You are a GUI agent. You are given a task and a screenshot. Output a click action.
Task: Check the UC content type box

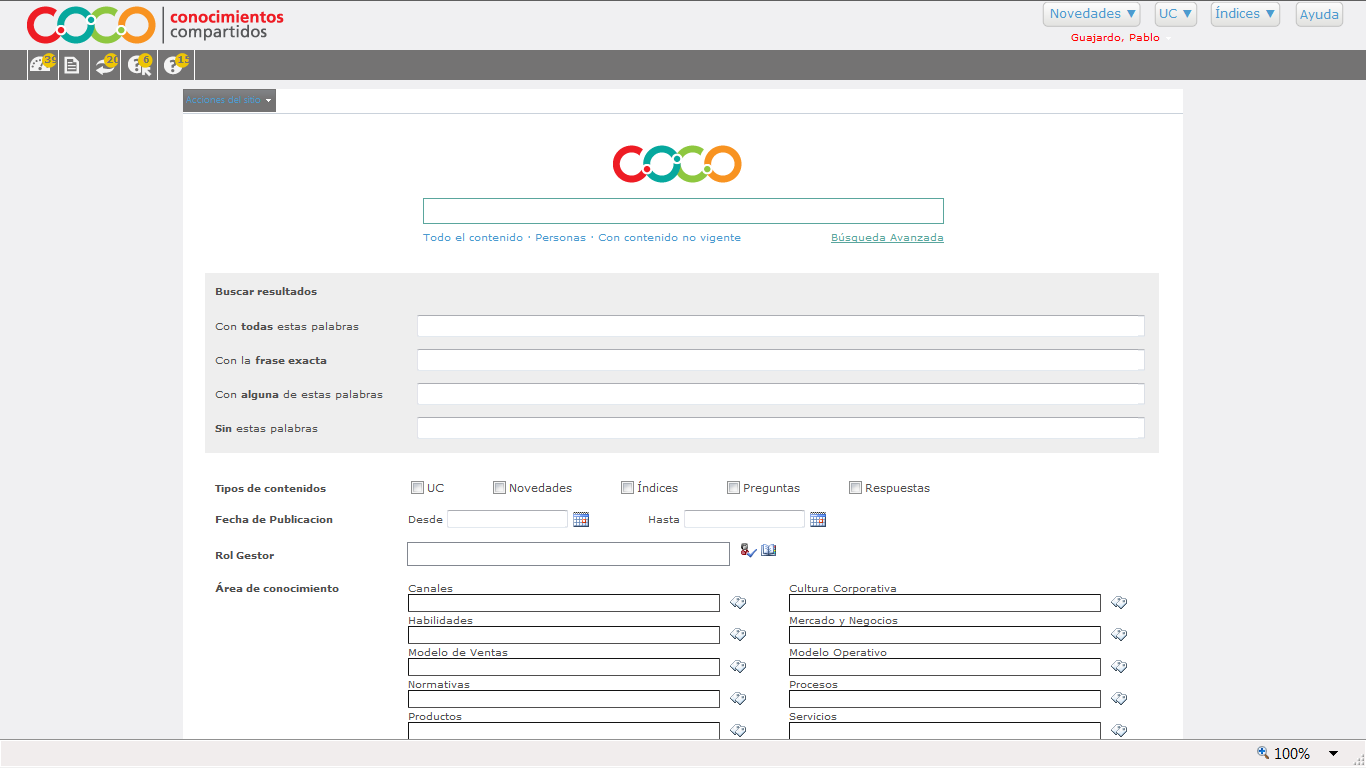(417, 488)
